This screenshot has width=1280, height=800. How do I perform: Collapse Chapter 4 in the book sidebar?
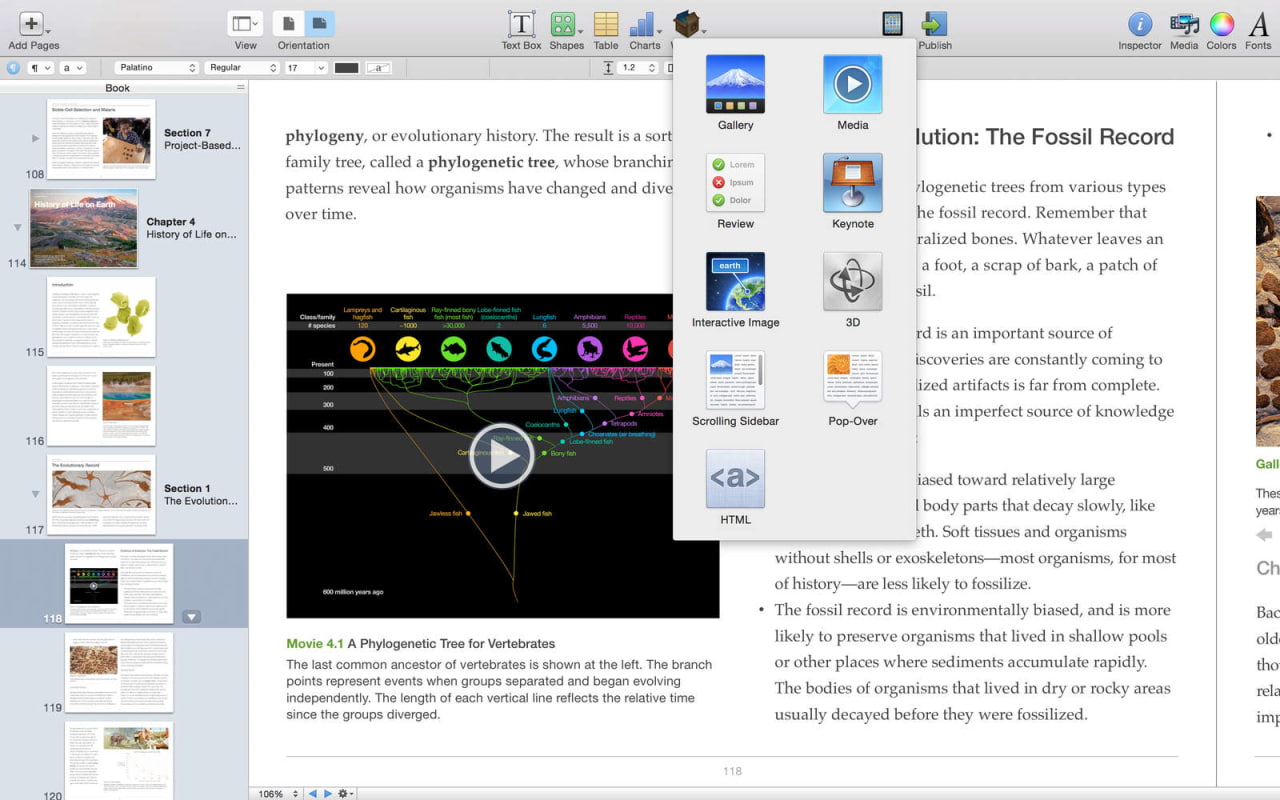pos(16,228)
